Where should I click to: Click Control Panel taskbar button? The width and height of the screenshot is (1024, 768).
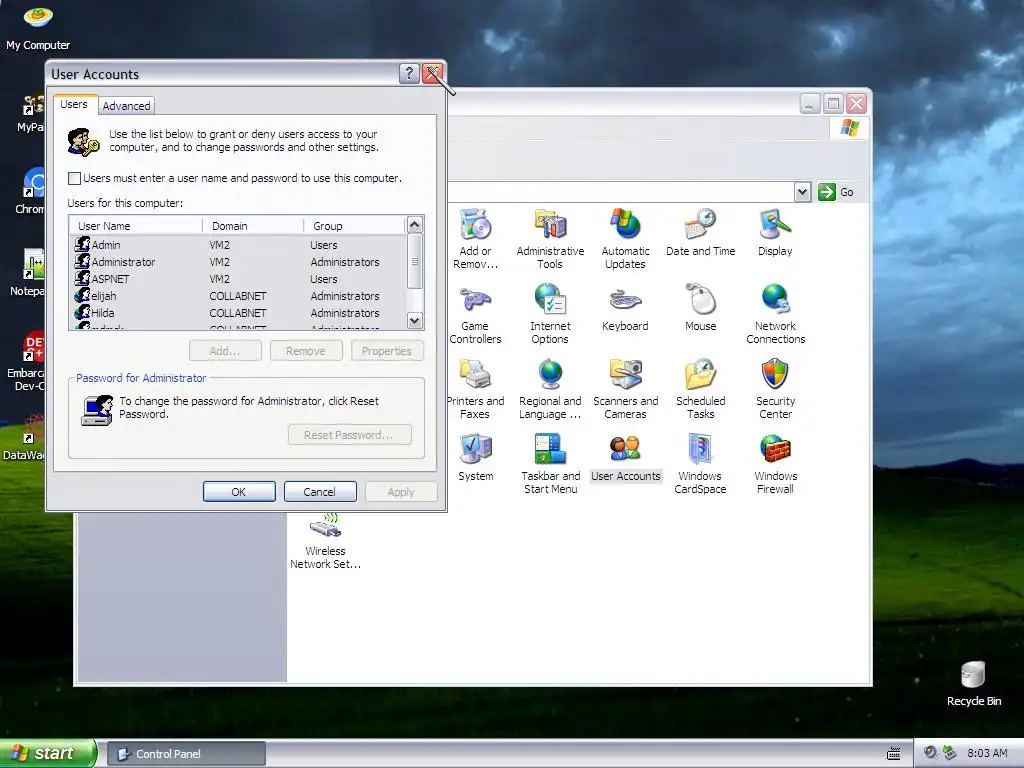186,754
